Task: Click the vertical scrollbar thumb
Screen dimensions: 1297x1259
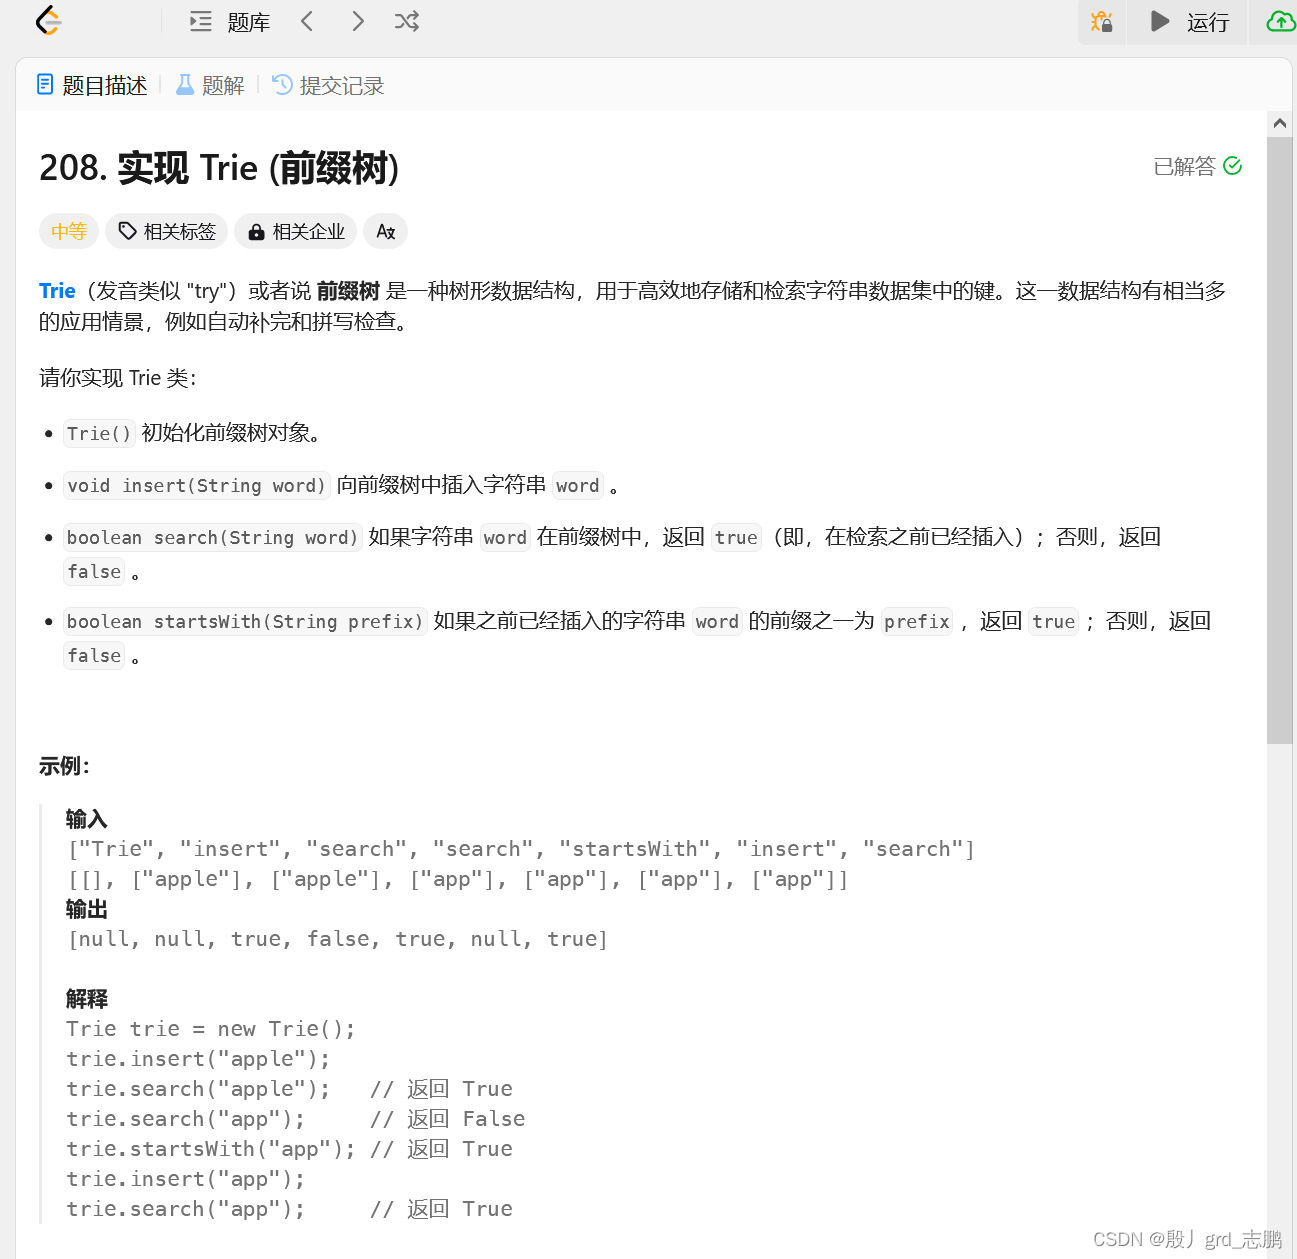Action: (x=1279, y=440)
